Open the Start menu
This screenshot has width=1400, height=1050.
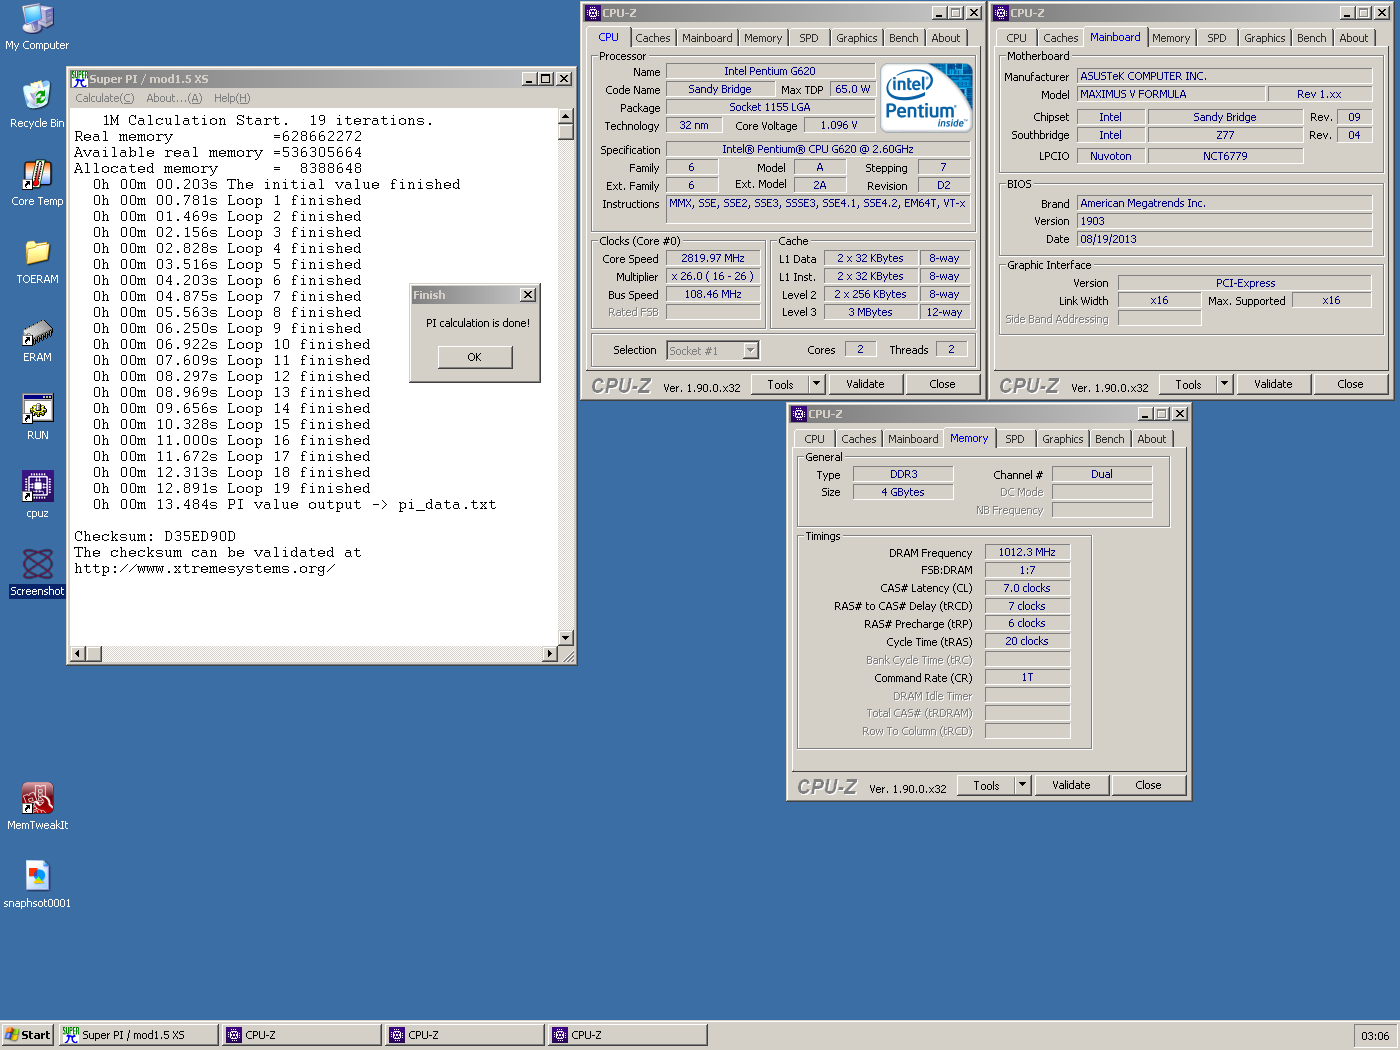[x=27, y=1035]
